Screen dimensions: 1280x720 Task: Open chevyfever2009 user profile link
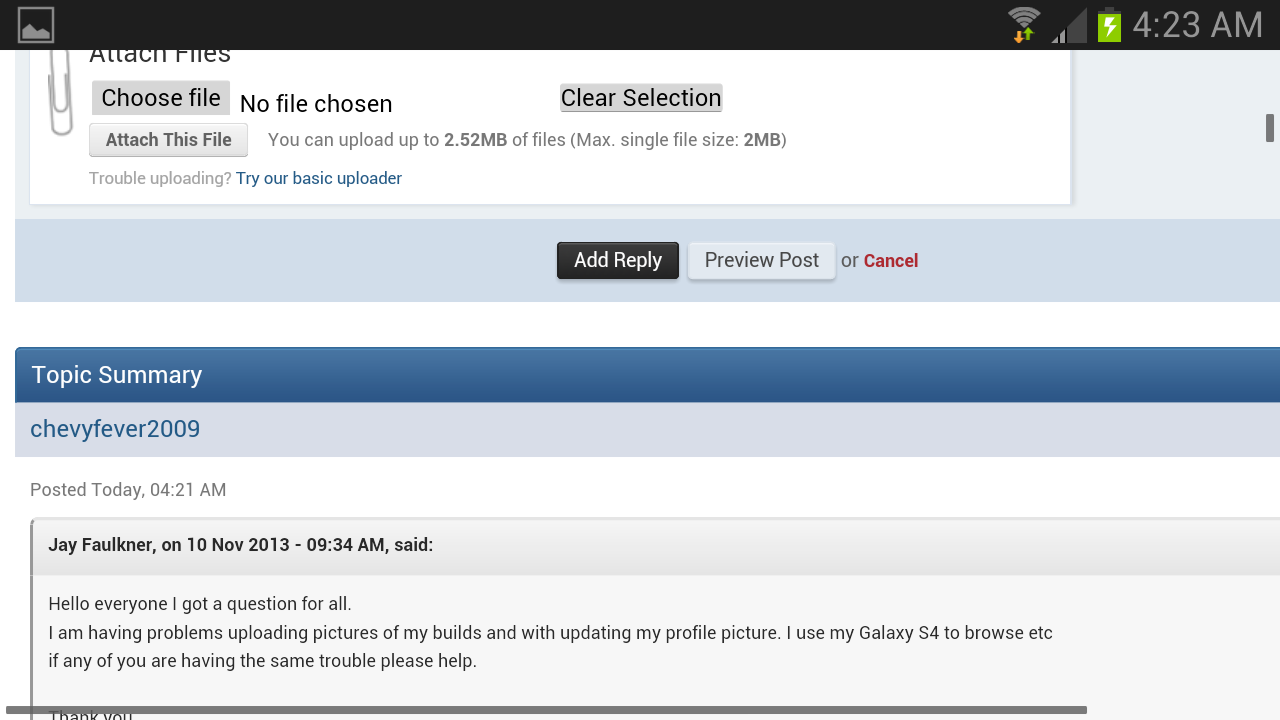click(115, 429)
